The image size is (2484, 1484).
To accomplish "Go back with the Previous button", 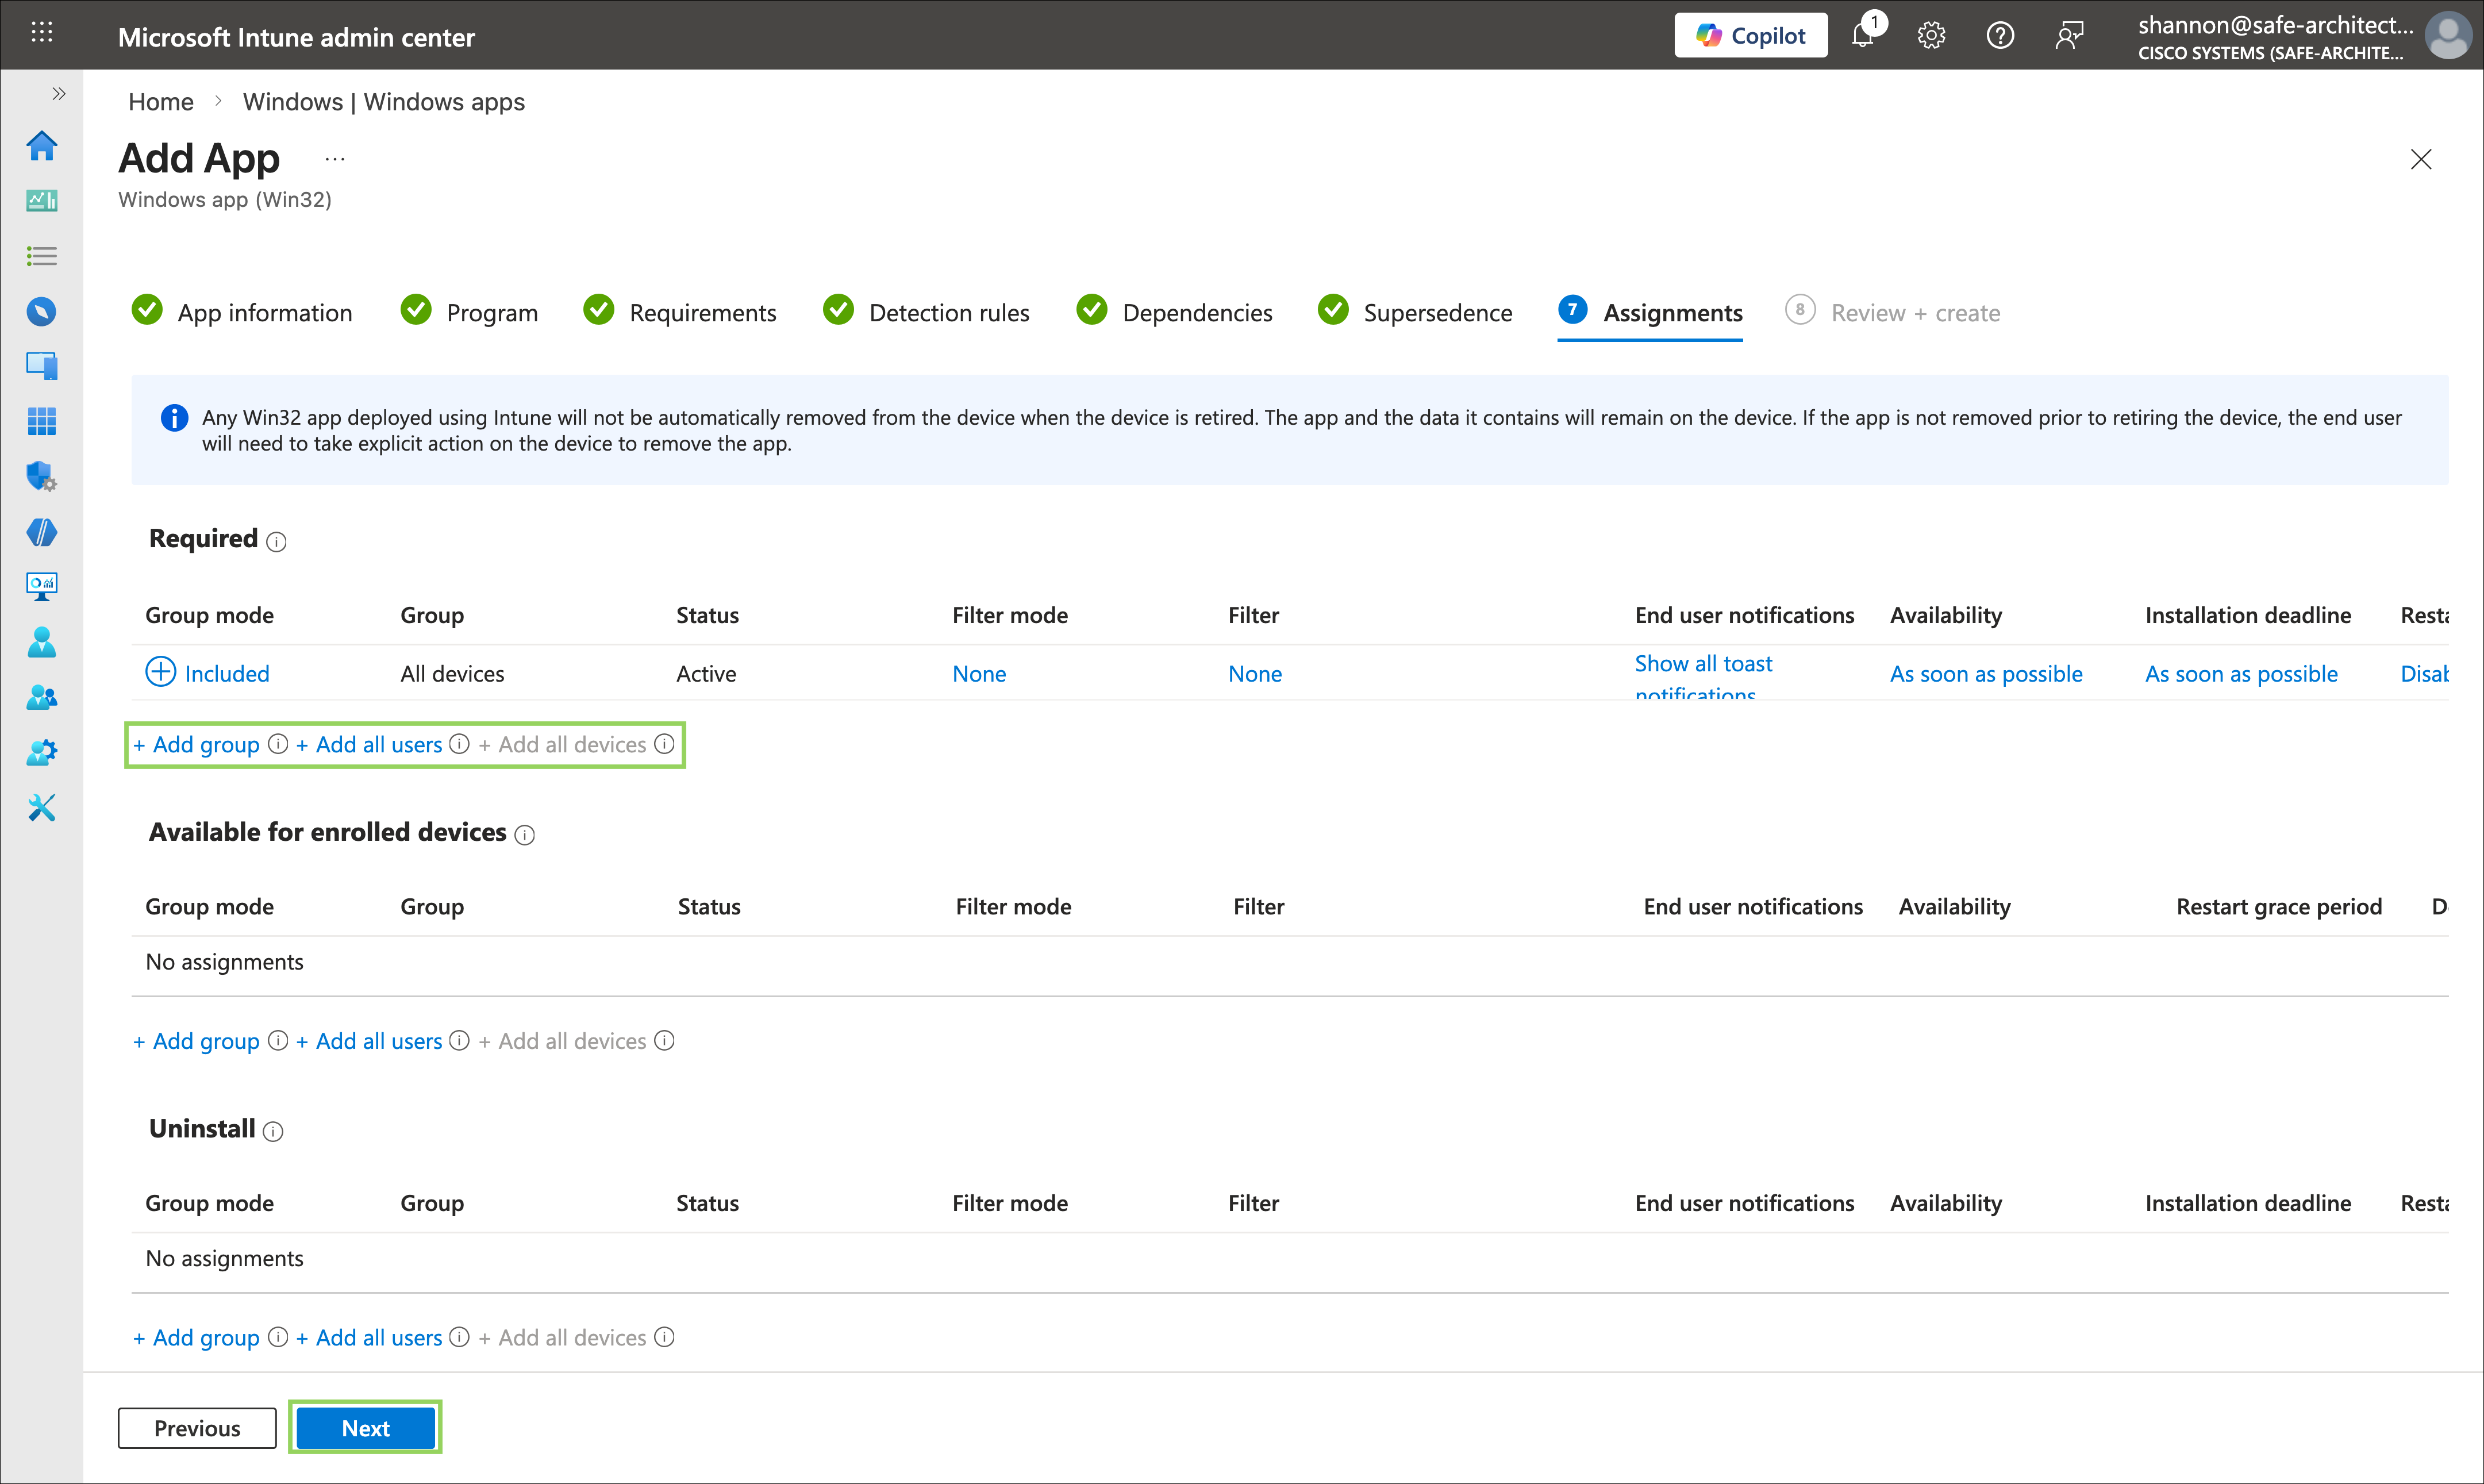I will [x=197, y=1428].
